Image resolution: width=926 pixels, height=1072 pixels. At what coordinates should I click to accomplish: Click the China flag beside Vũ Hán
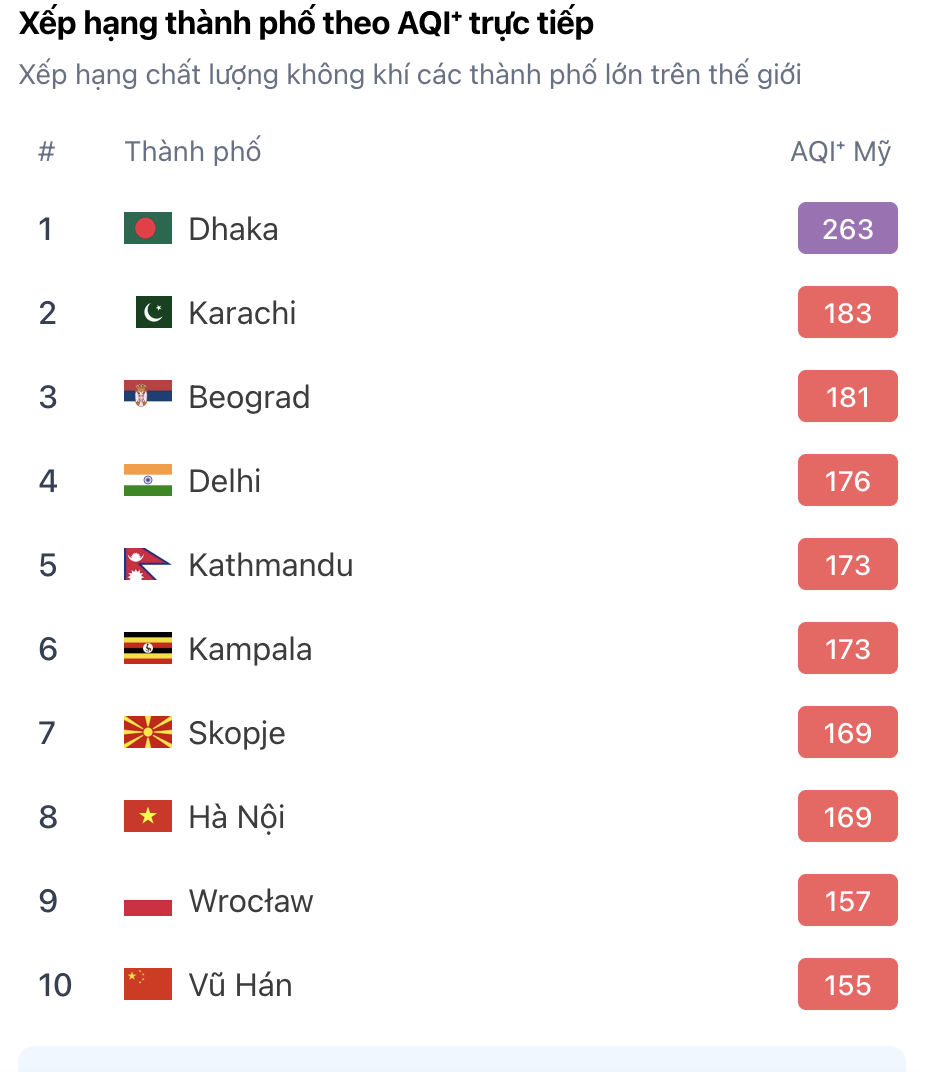pyautogui.click(x=148, y=985)
